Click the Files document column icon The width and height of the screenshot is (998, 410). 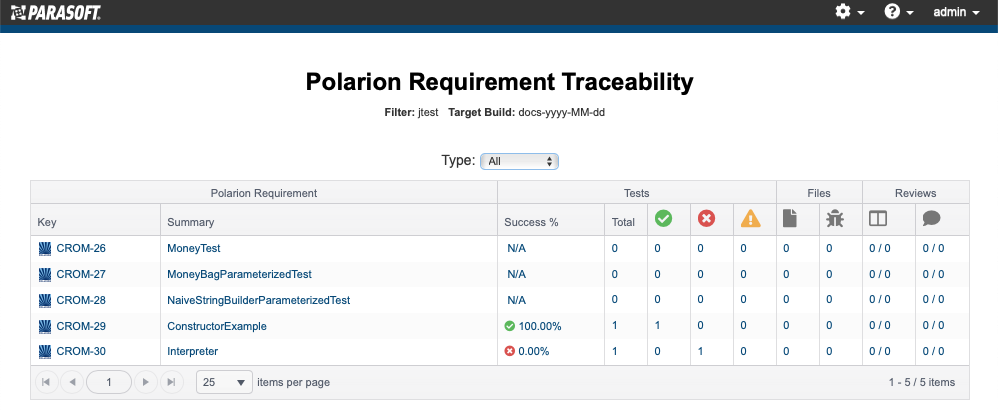pos(789,219)
